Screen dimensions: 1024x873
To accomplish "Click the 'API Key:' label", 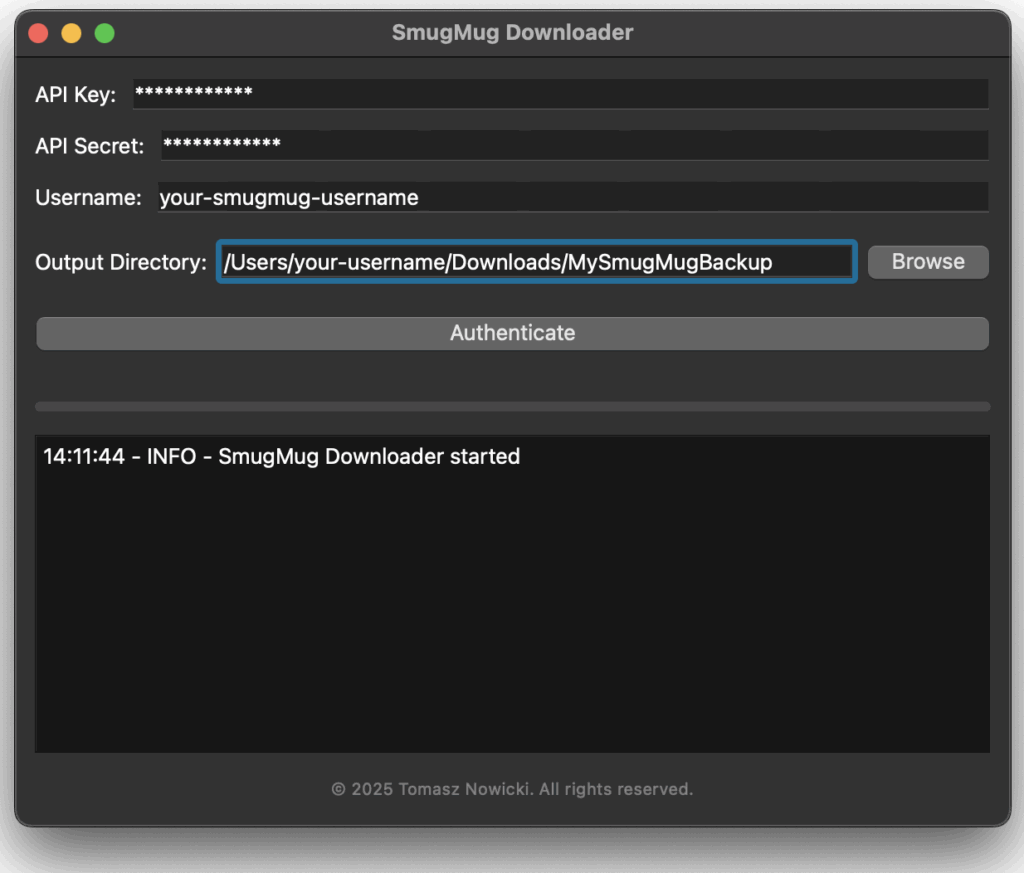I will 76,95.
